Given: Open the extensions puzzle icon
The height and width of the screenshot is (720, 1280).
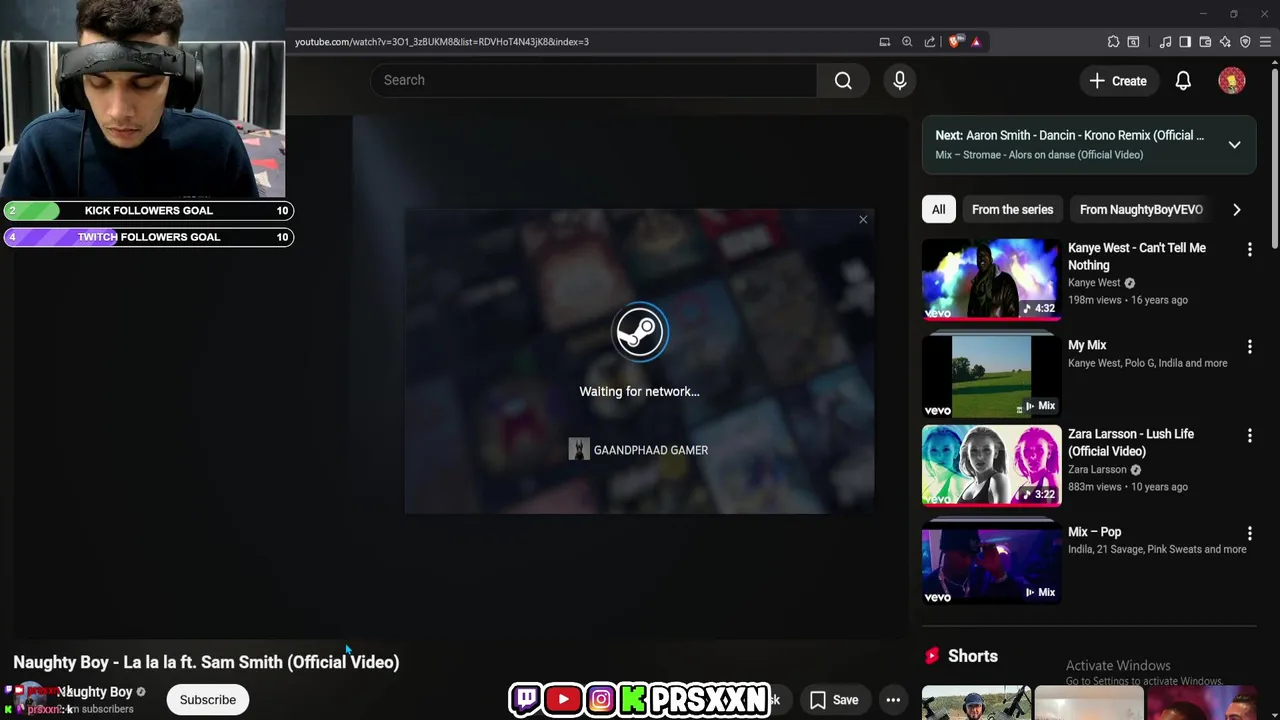Looking at the screenshot, I should point(1113,42).
